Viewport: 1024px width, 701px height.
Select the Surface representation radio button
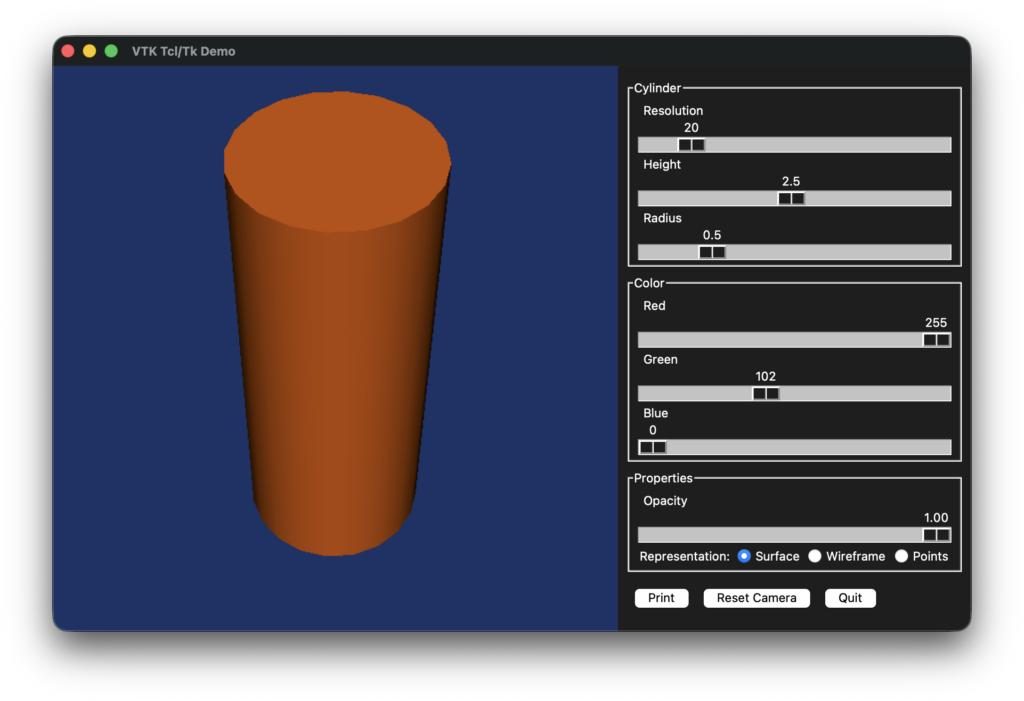[x=744, y=556]
